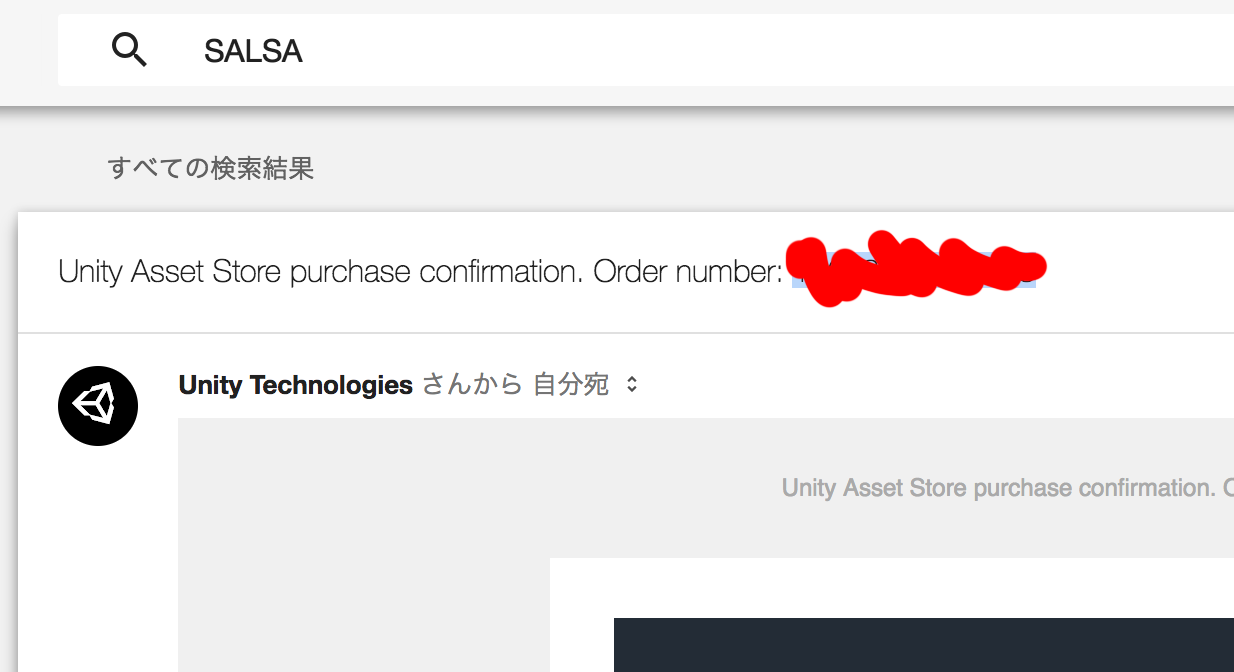1234x672 pixels.
Task: Click the sender name Unity Technologies
Action: click(x=295, y=385)
